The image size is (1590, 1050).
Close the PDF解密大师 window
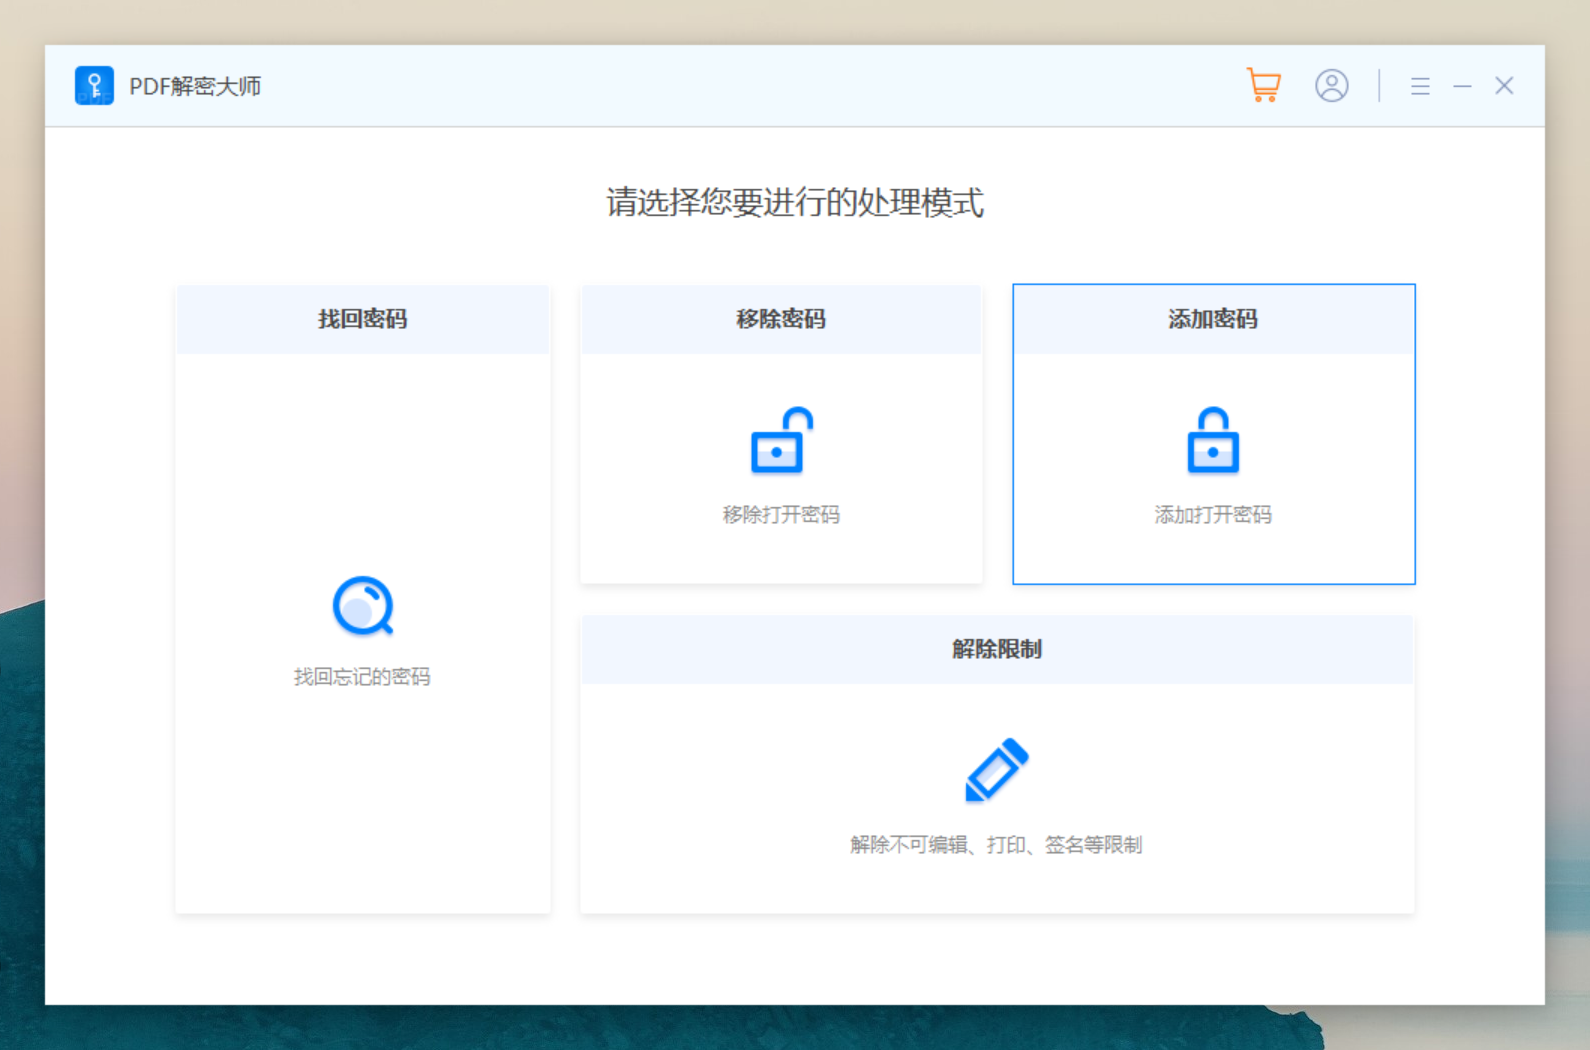1504,86
